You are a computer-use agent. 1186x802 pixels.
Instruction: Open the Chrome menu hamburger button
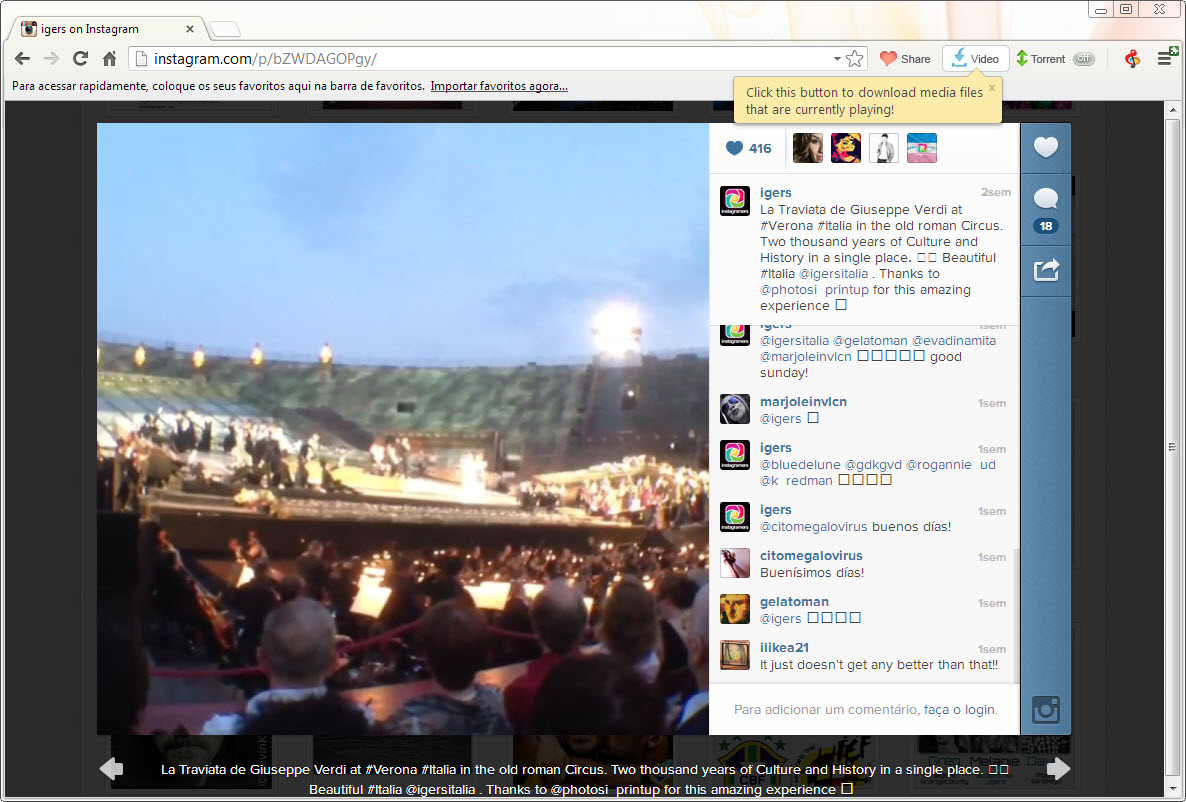coord(1165,59)
